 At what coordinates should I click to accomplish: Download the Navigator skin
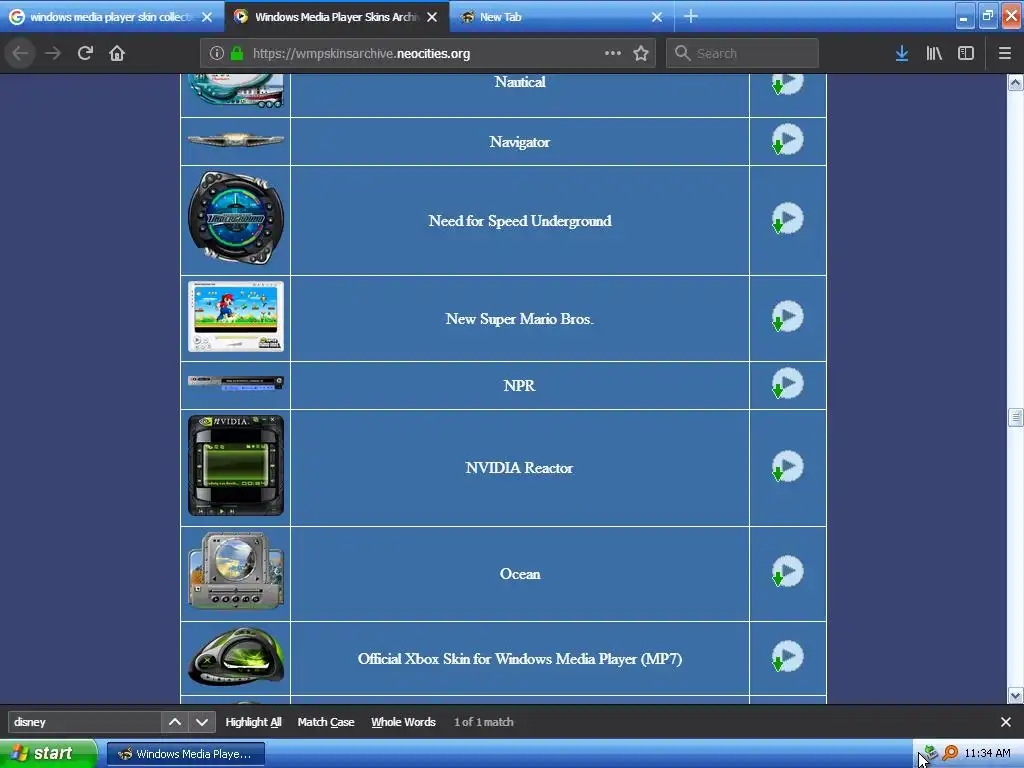788,140
